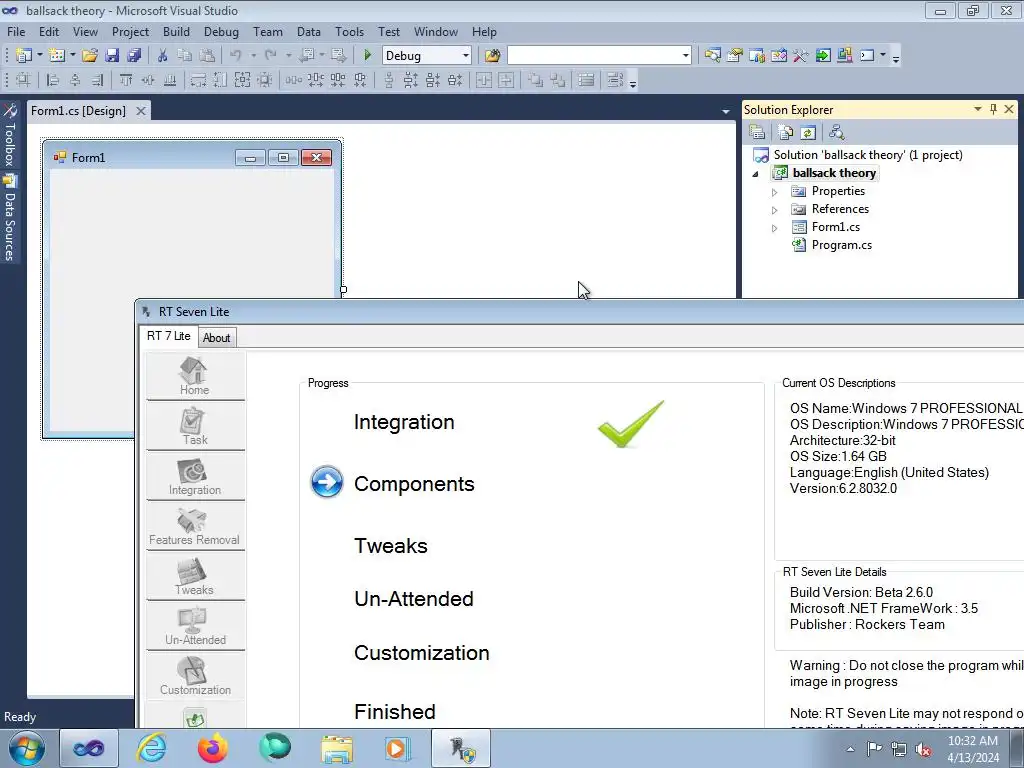The image size is (1024, 768).
Task: Select Program.cs in Solution Explorer
Action: [x=841, y=245]
